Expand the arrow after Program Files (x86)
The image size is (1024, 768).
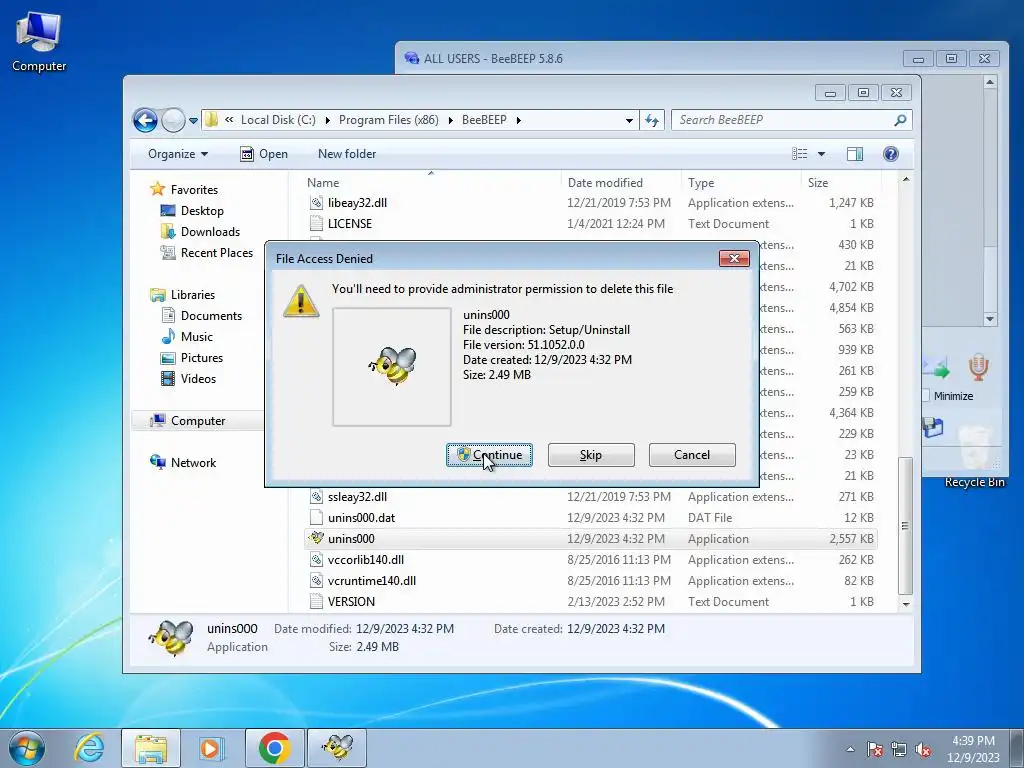click(451, 120)
